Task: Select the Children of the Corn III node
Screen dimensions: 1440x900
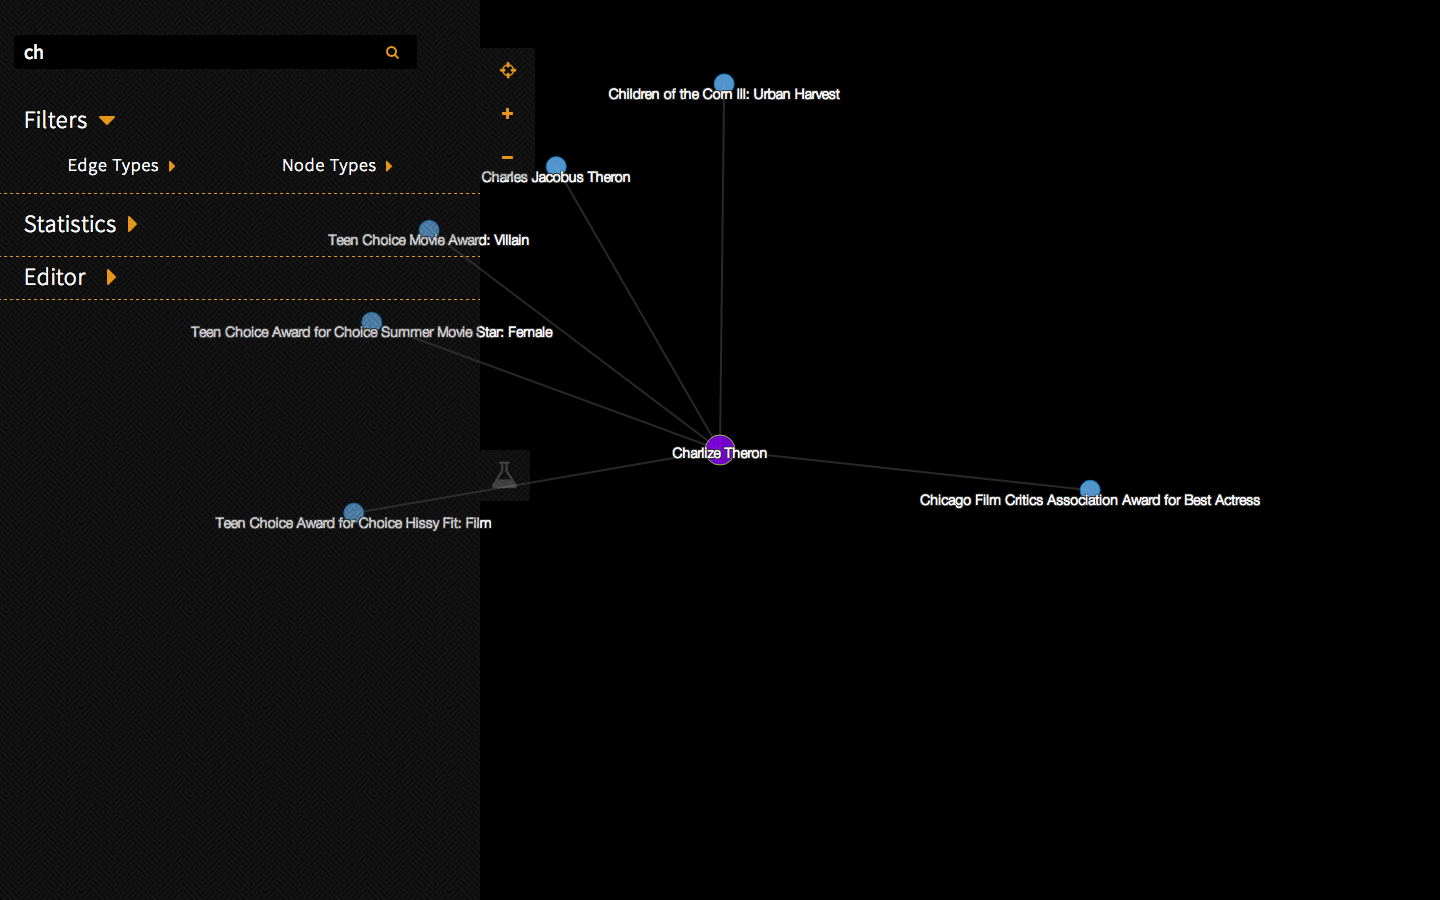Action: pos(723,83)
